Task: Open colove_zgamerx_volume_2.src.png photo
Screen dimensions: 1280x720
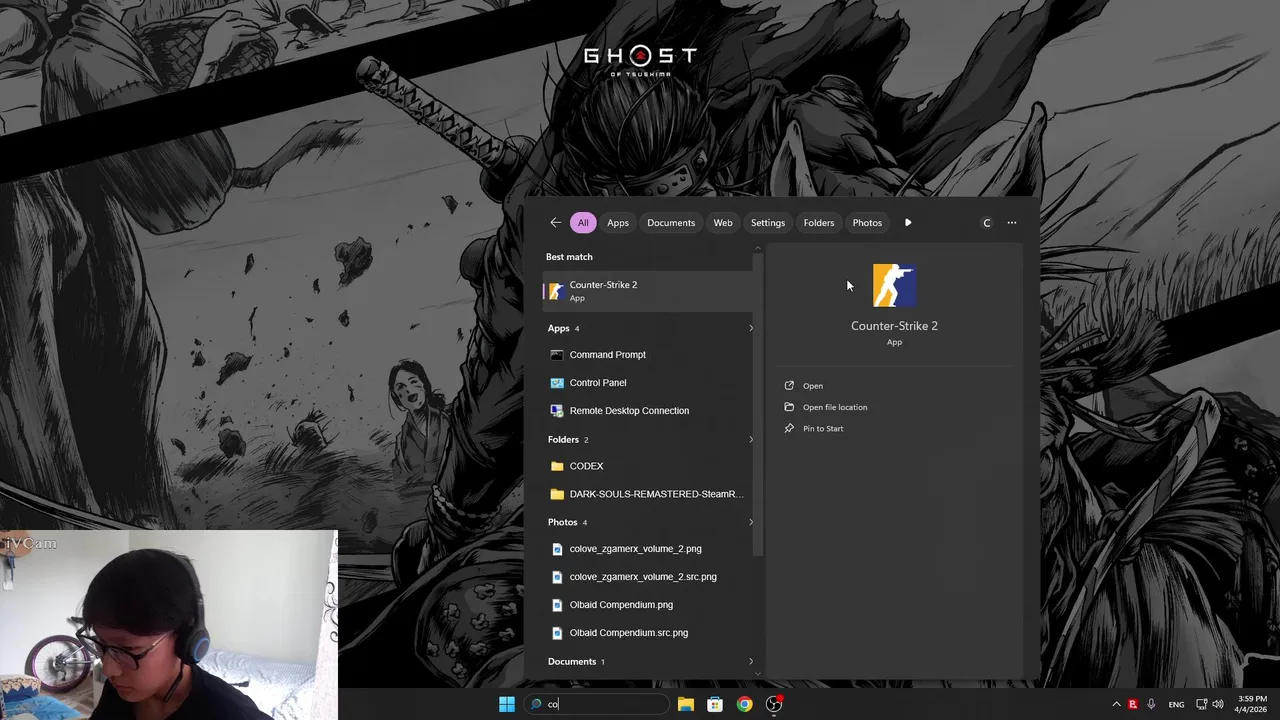Action: pyautogui.click(x=648, y=577)
